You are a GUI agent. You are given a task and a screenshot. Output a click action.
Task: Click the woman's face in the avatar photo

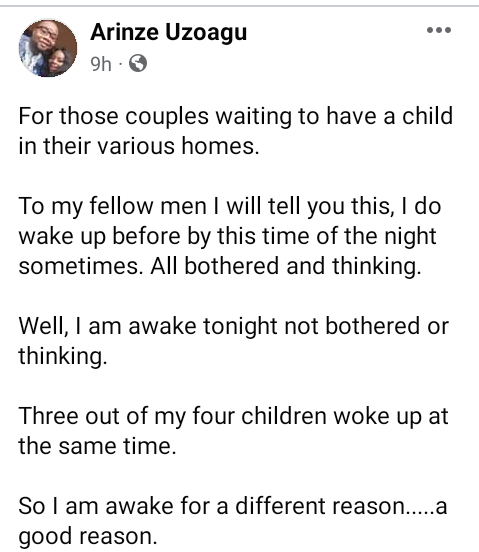pos(58,61)
